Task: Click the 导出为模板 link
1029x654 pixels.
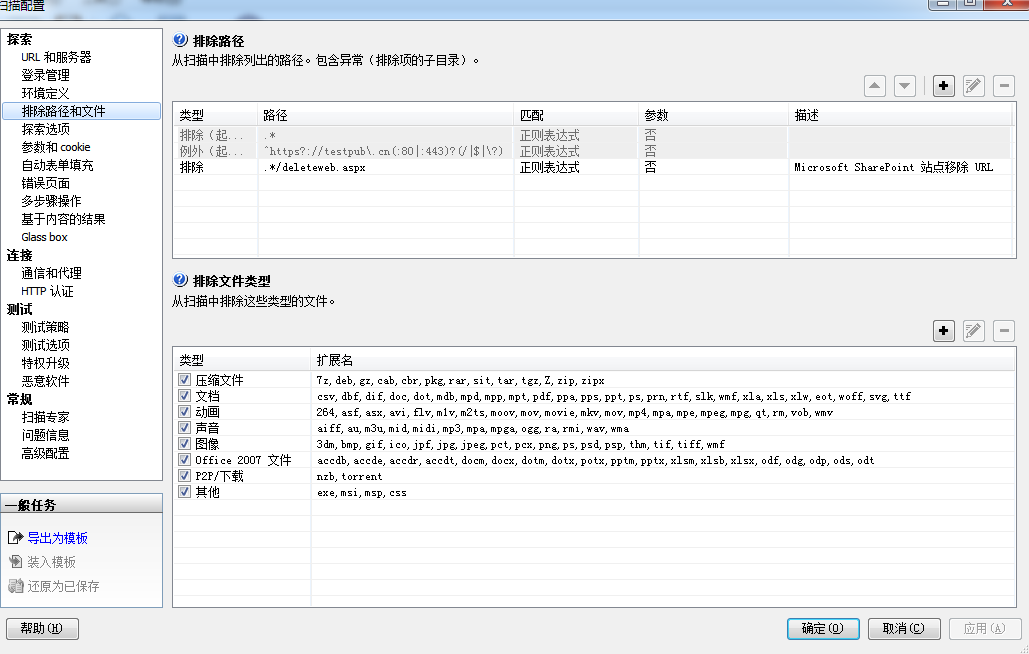Action: 57,538
